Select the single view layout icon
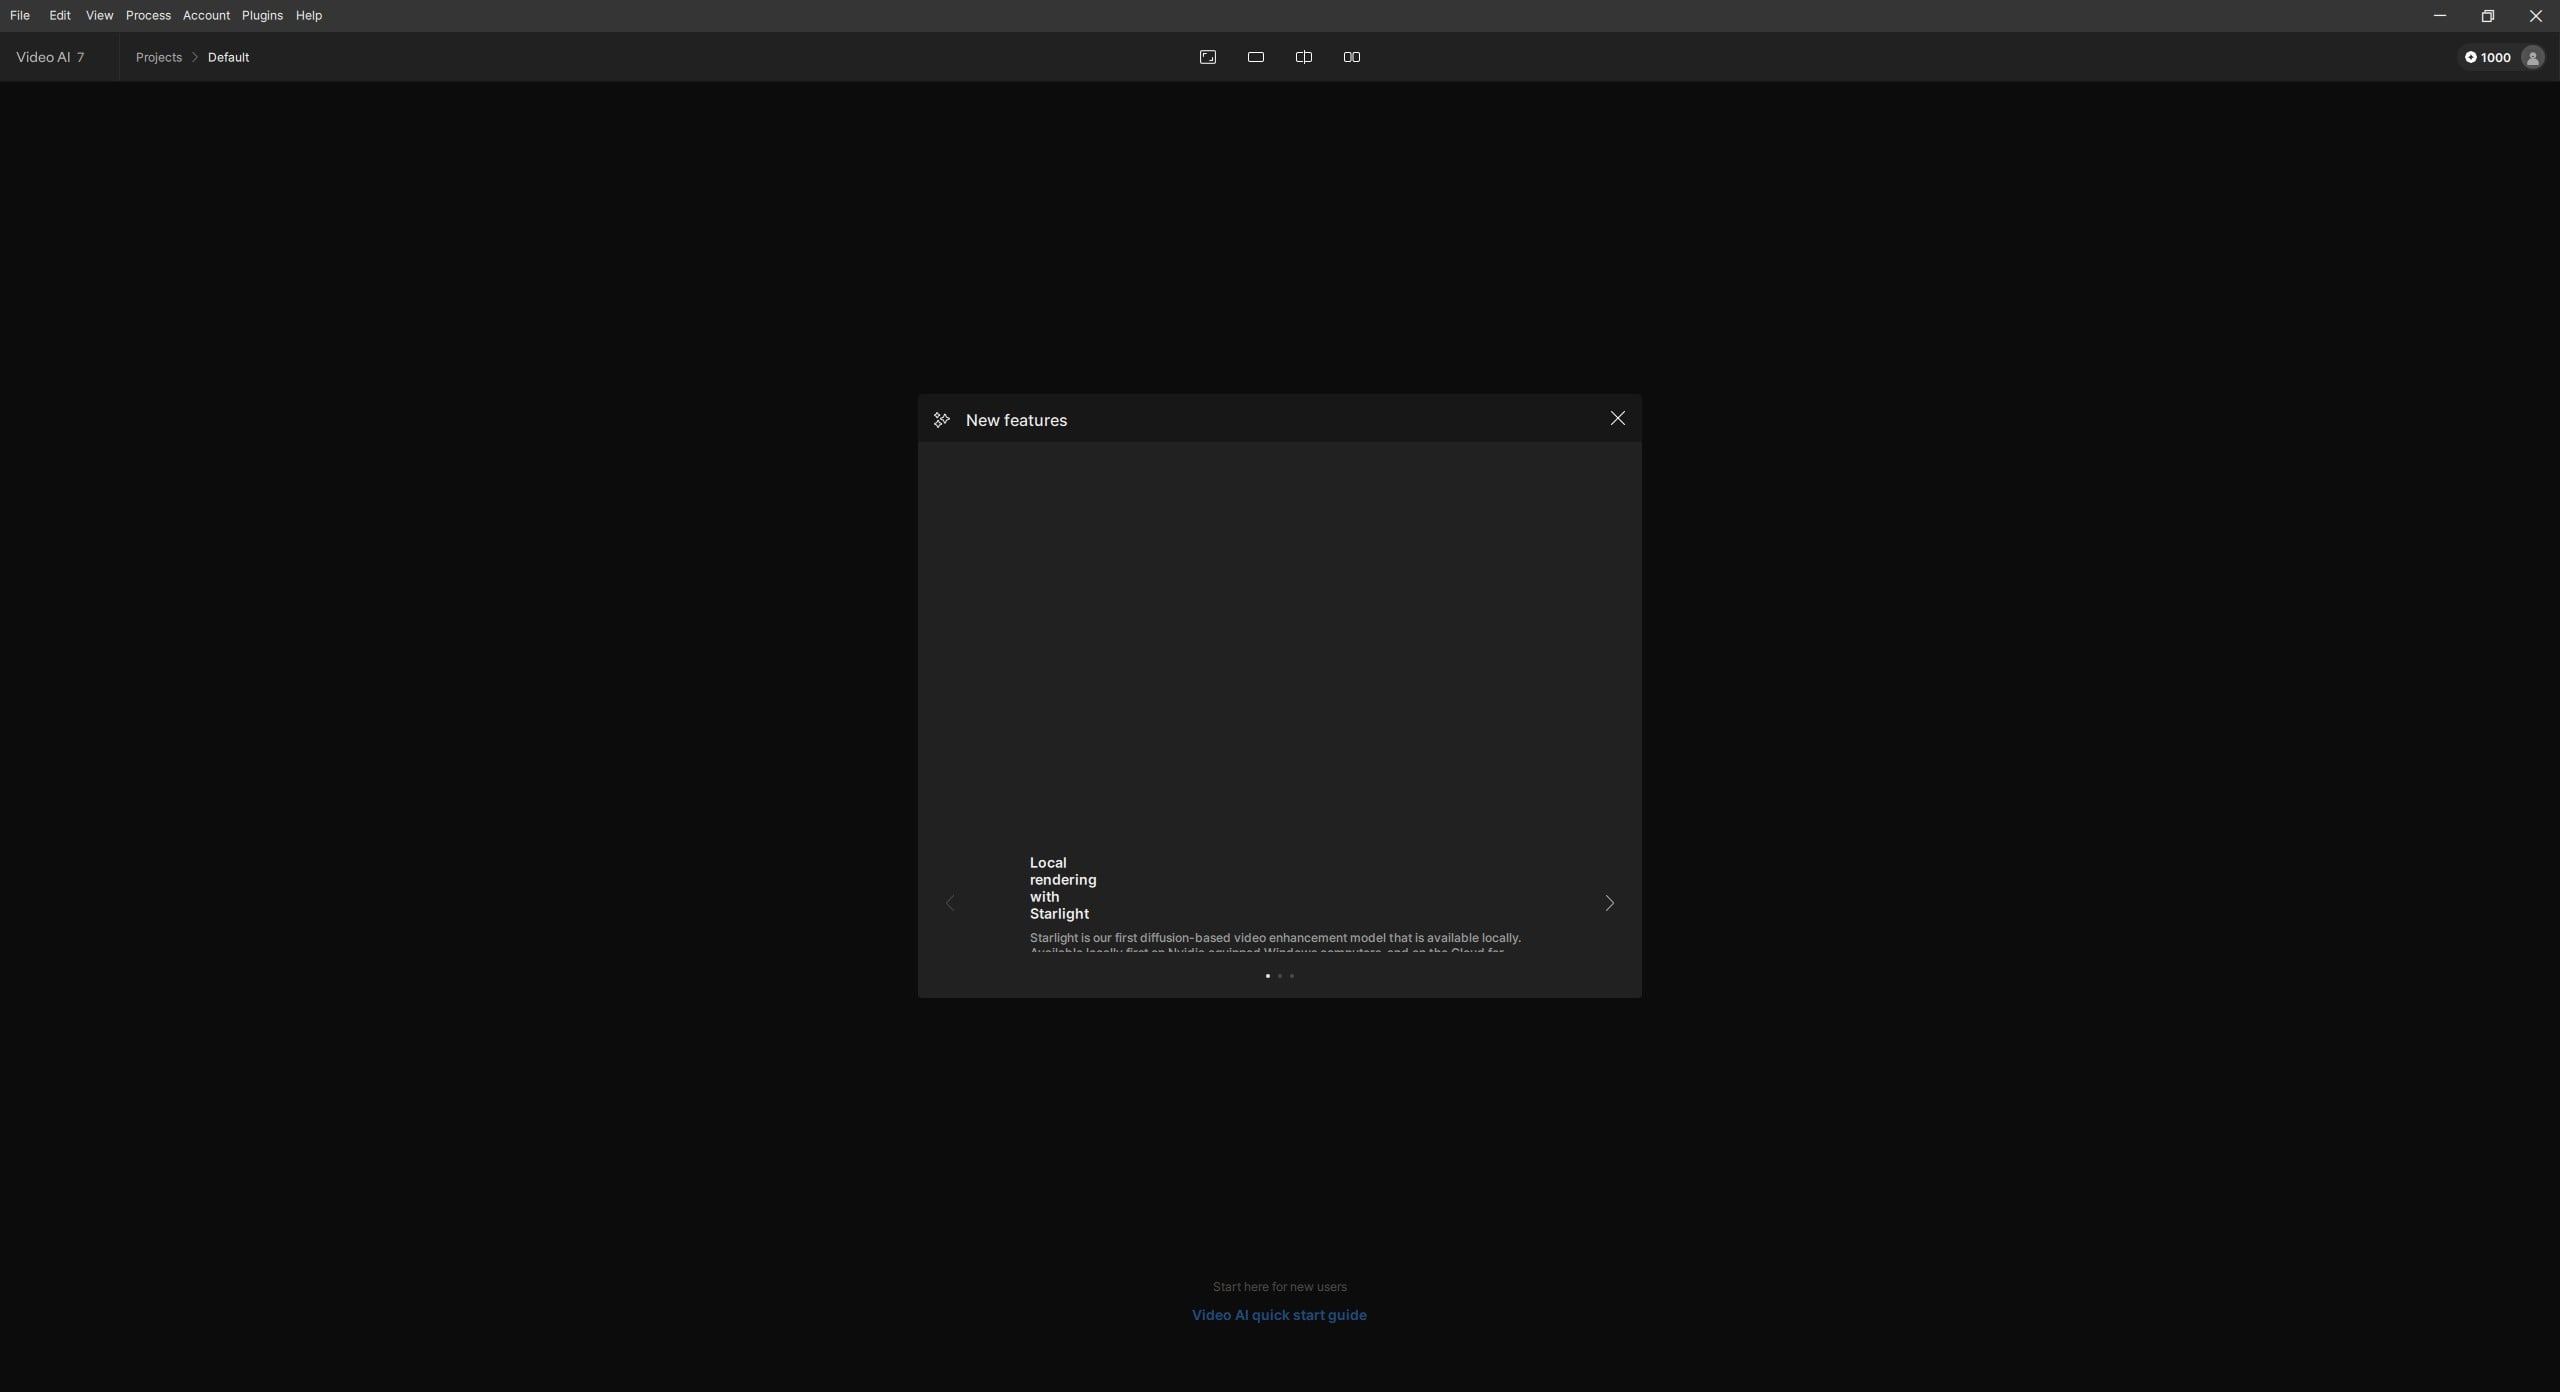Screen dimensions: 2560x1392 click(x=1256, y=57)
